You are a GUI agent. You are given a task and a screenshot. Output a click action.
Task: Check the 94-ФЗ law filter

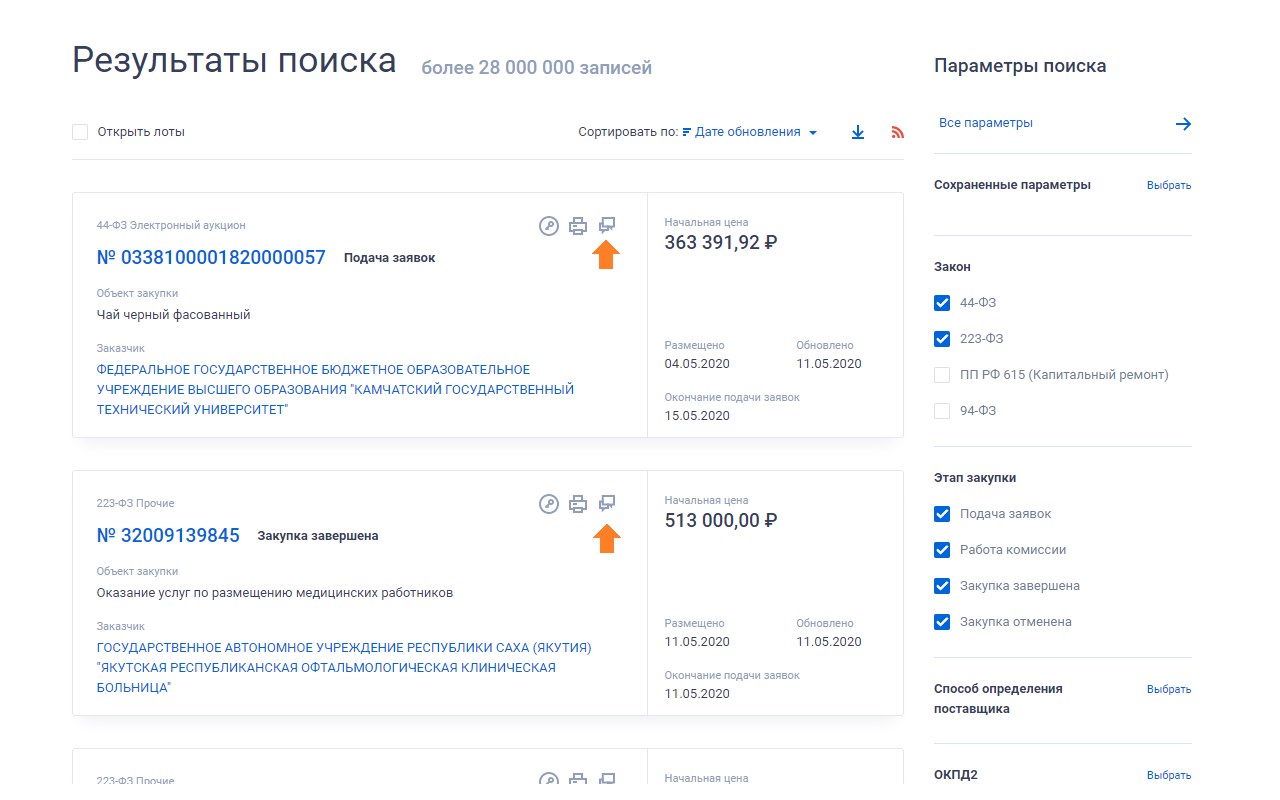pos(941,411)
